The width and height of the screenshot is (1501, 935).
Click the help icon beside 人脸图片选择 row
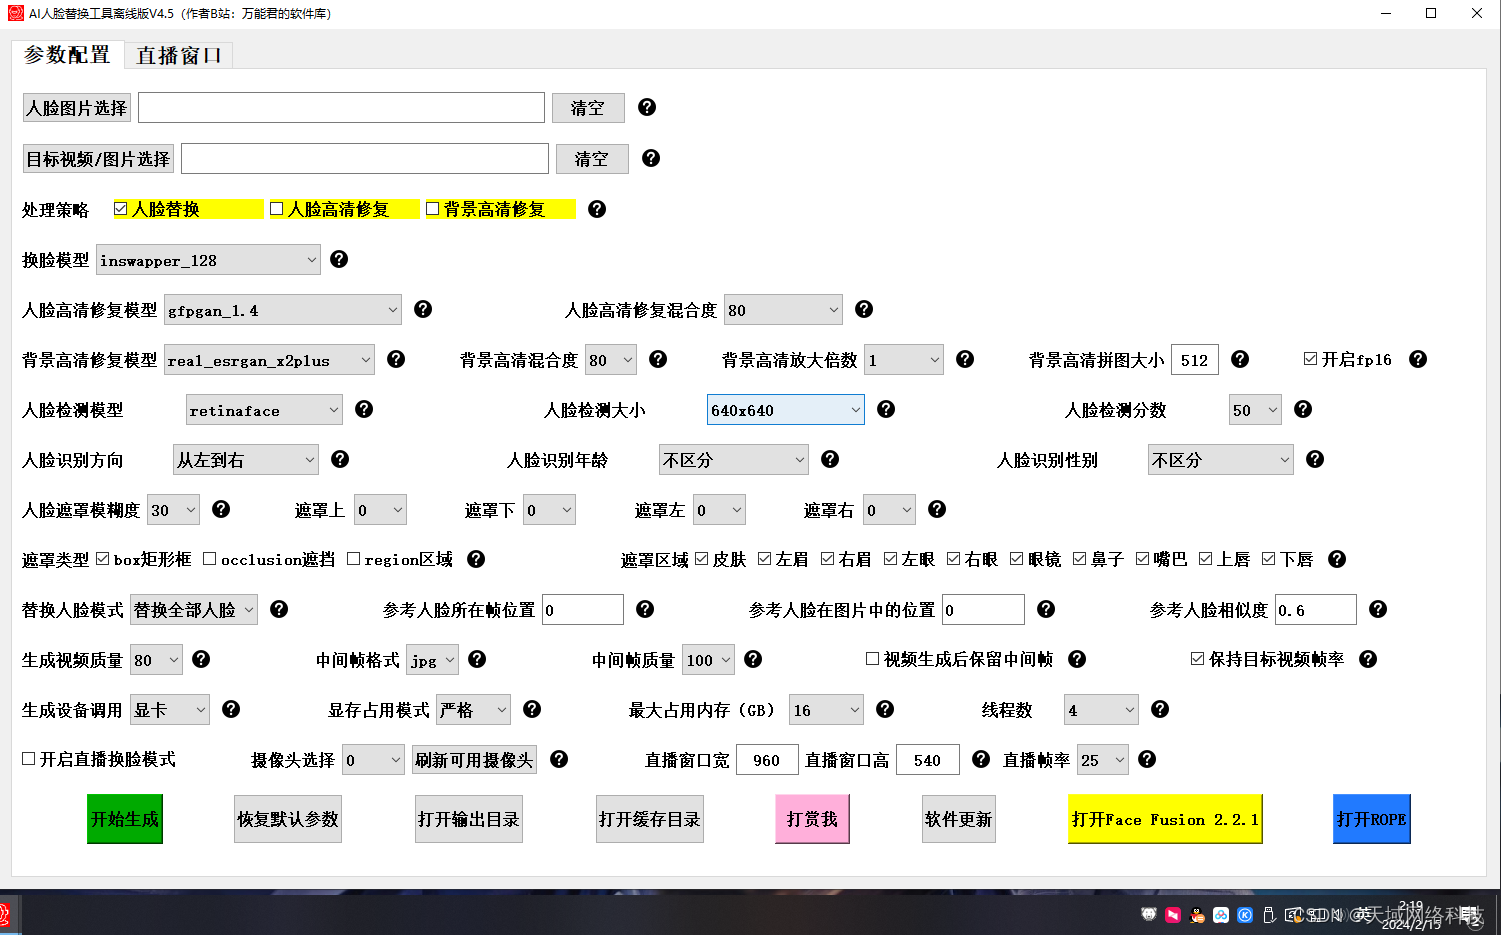647,107
